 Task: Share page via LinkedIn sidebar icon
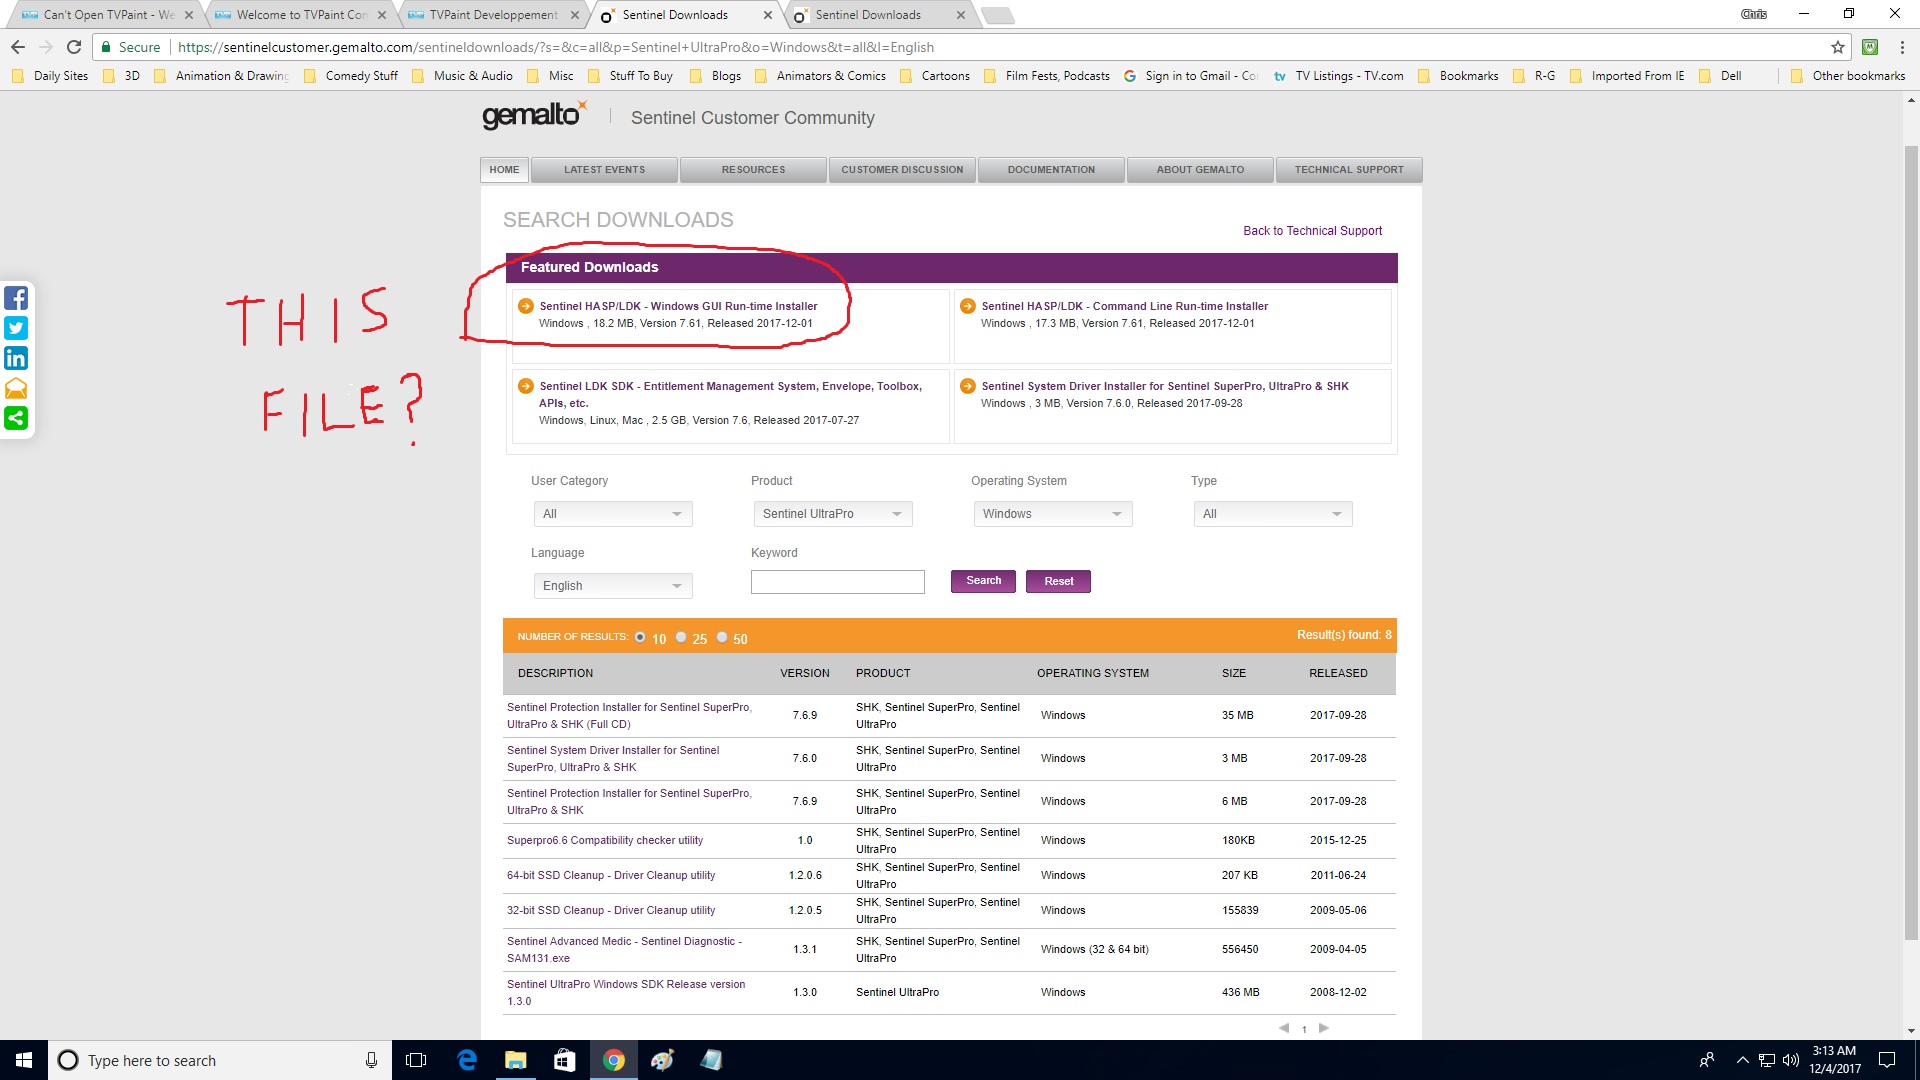pos(16,358)
